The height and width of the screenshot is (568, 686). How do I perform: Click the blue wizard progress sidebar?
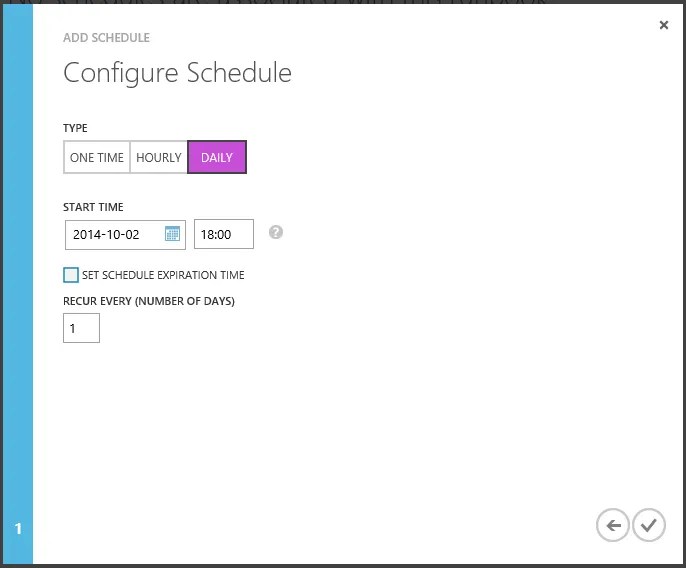point(18,284)
